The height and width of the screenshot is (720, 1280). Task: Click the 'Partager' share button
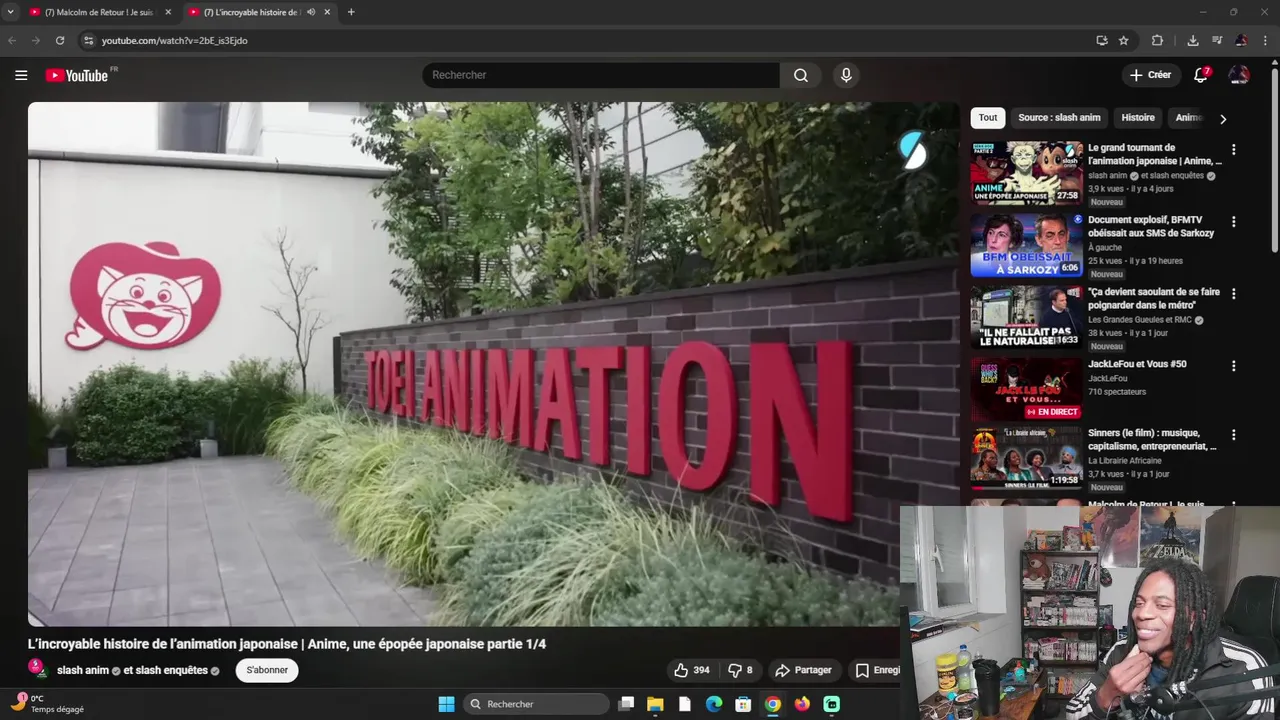[x=804, y=670]
